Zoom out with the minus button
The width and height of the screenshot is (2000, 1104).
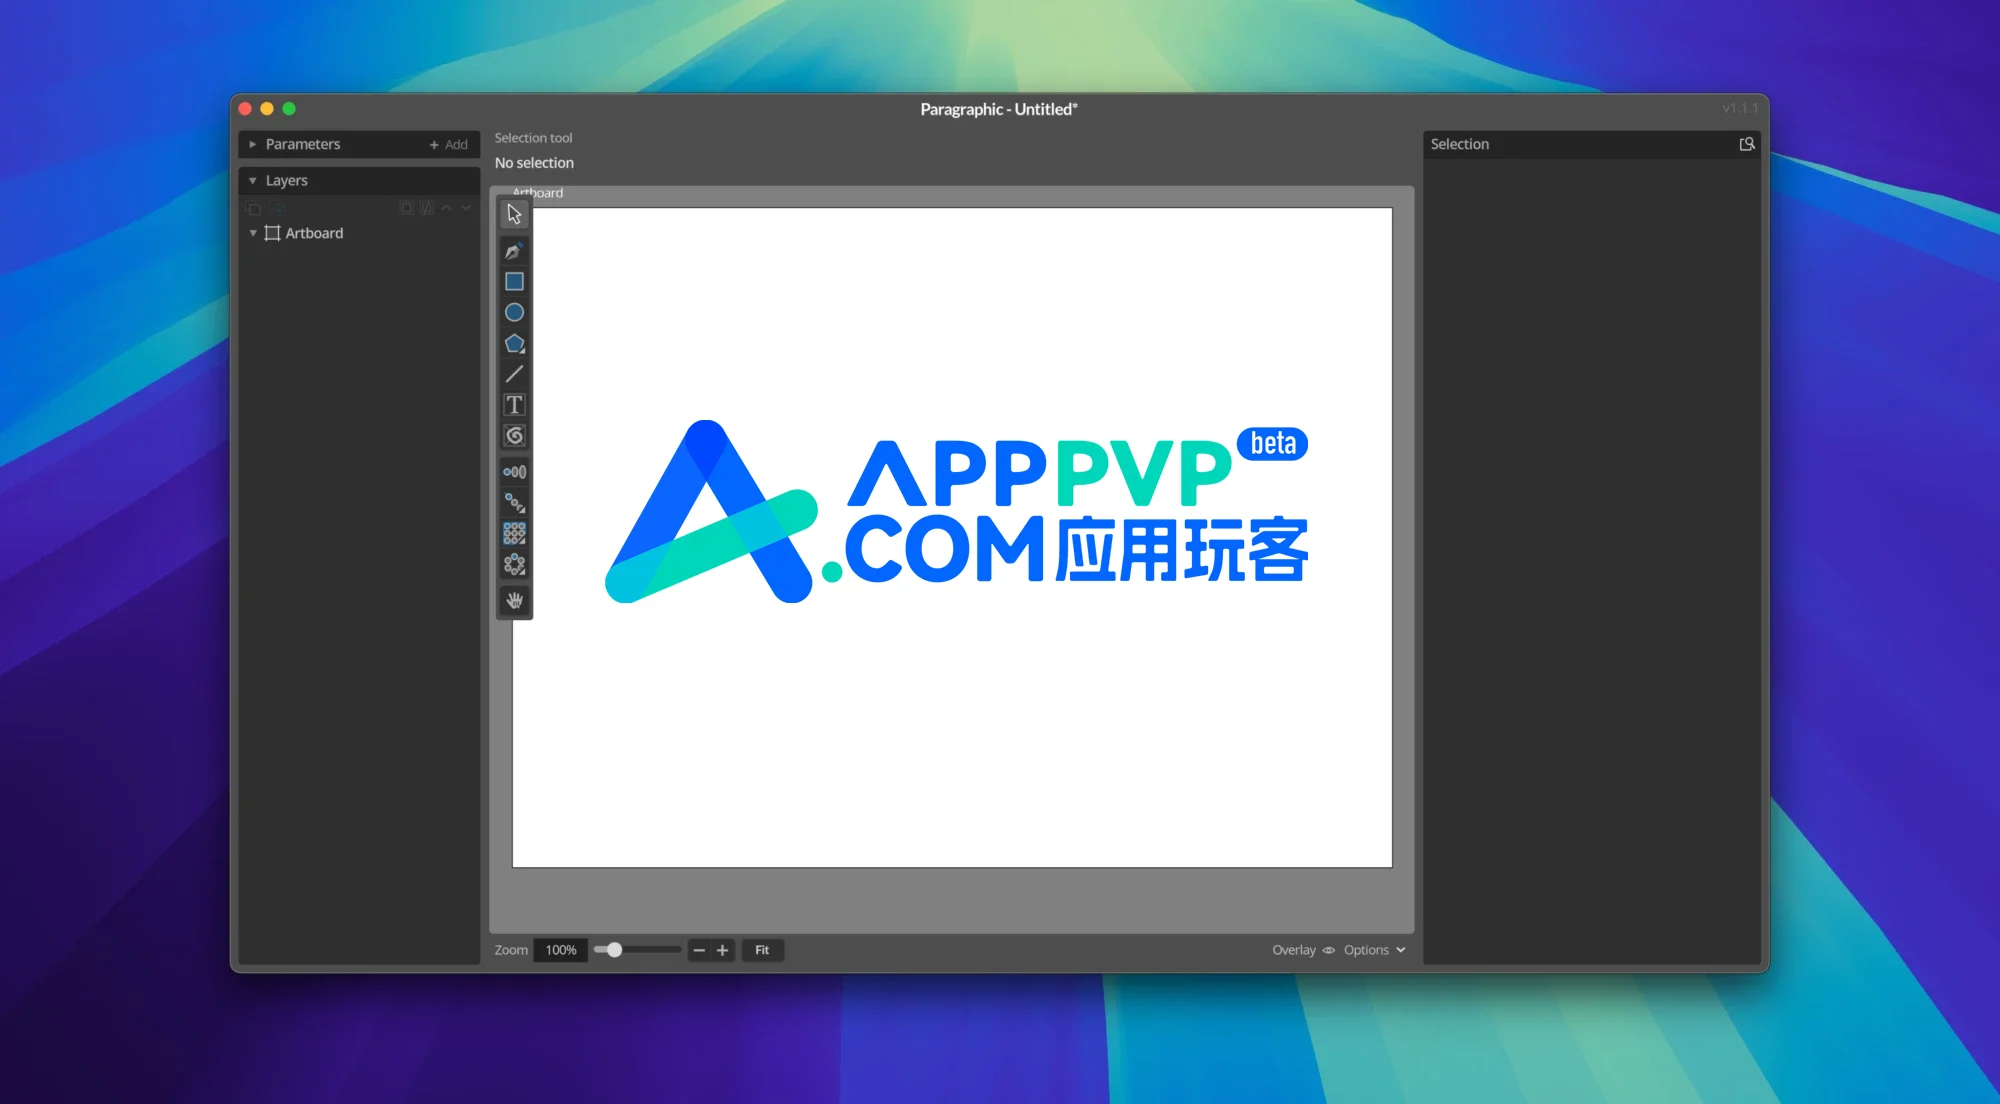699,950
